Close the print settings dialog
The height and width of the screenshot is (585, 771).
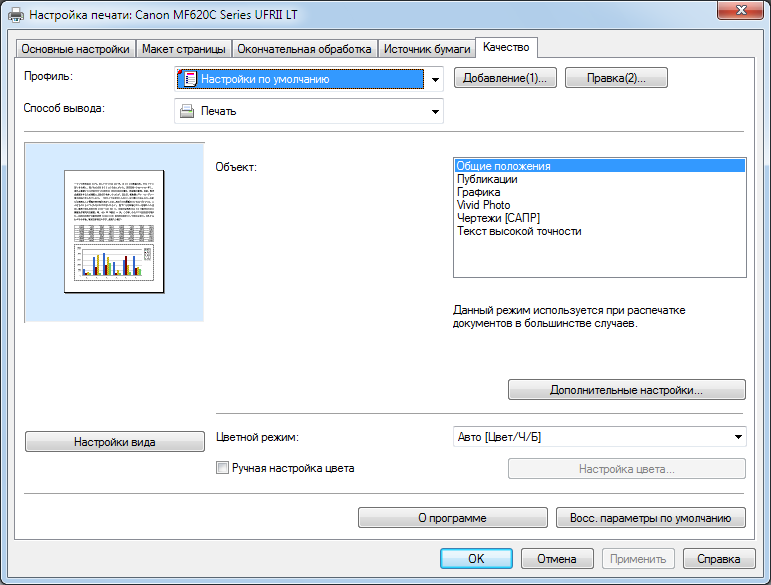click(x=741, y=10)
